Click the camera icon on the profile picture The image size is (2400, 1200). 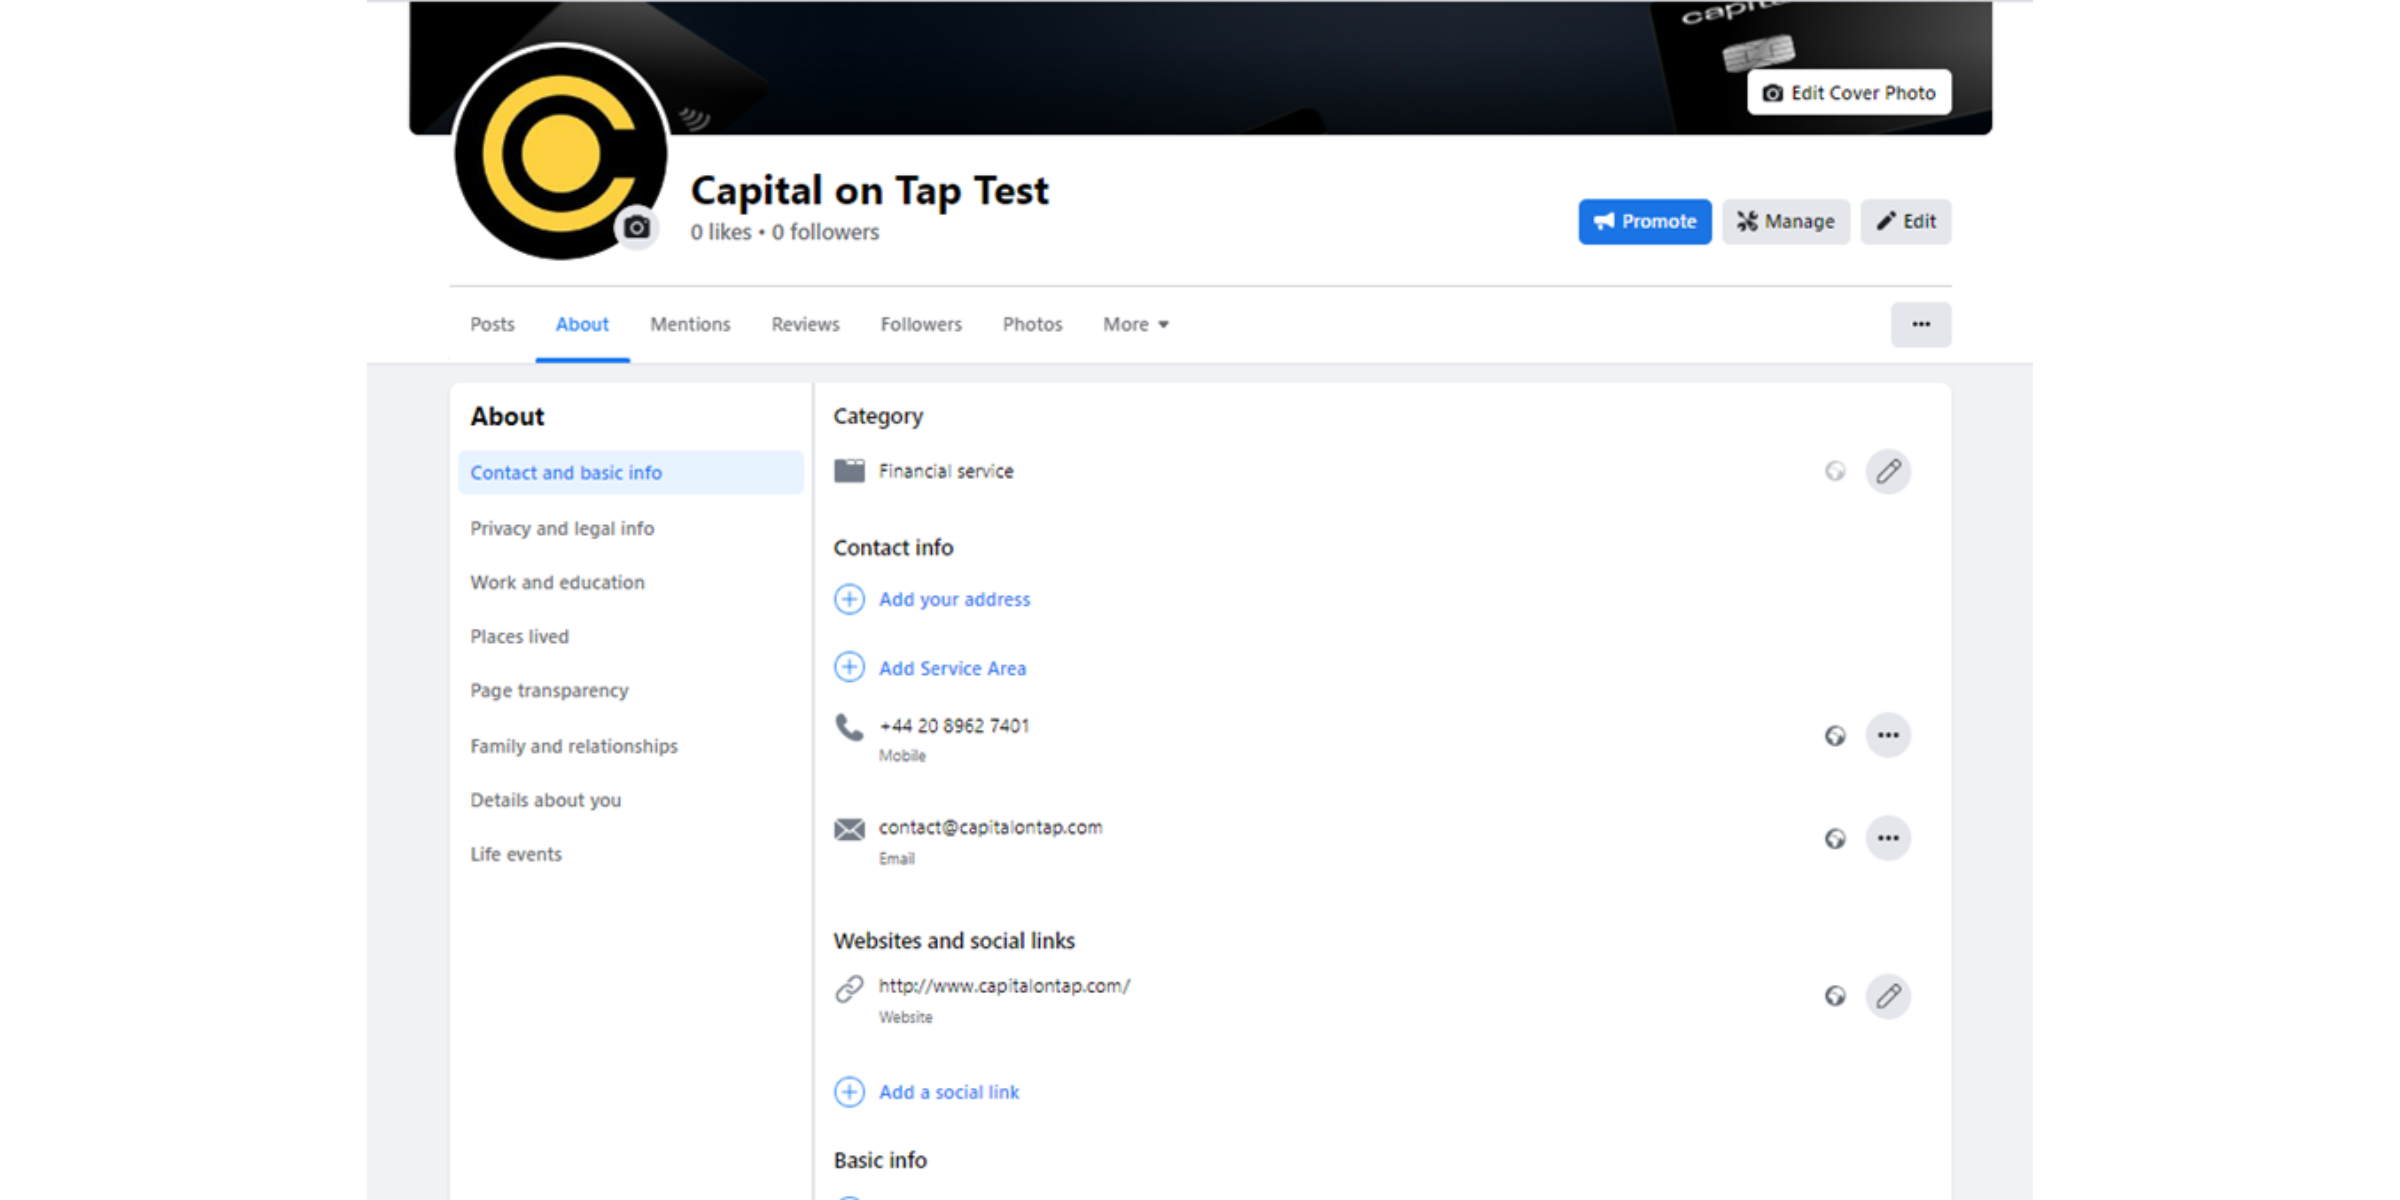636,227
